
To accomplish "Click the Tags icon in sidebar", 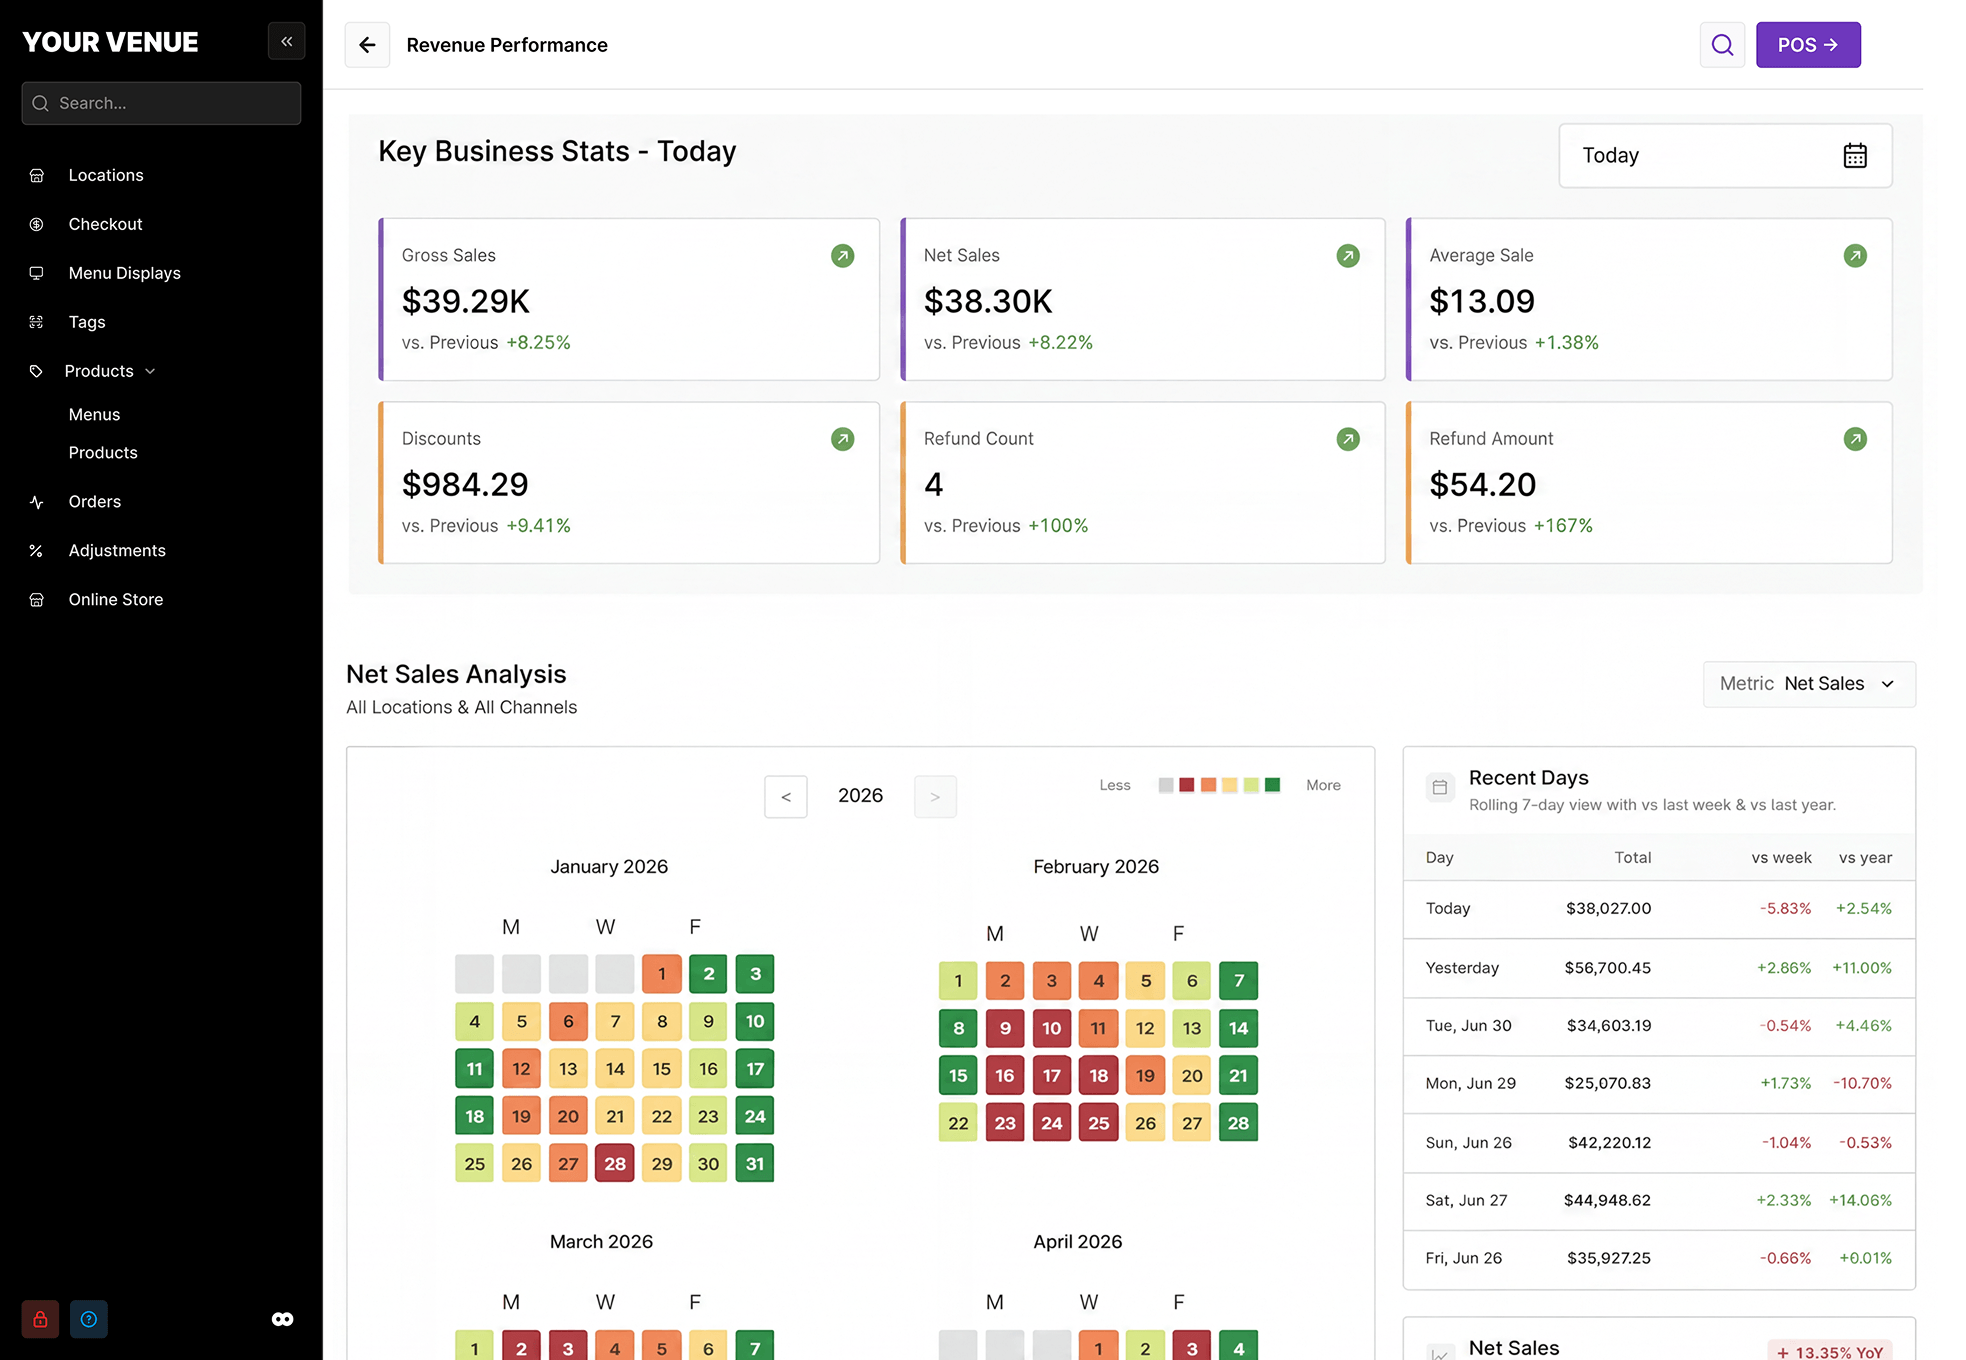I will [x=36, y=322].
